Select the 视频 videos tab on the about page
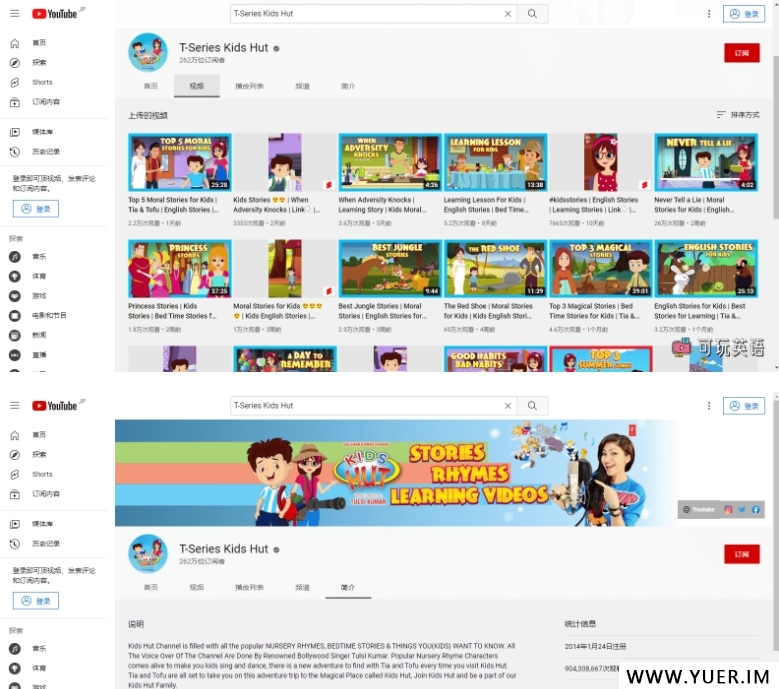Image resolution: width=779 pixels, height=689 pixels. 196,587
